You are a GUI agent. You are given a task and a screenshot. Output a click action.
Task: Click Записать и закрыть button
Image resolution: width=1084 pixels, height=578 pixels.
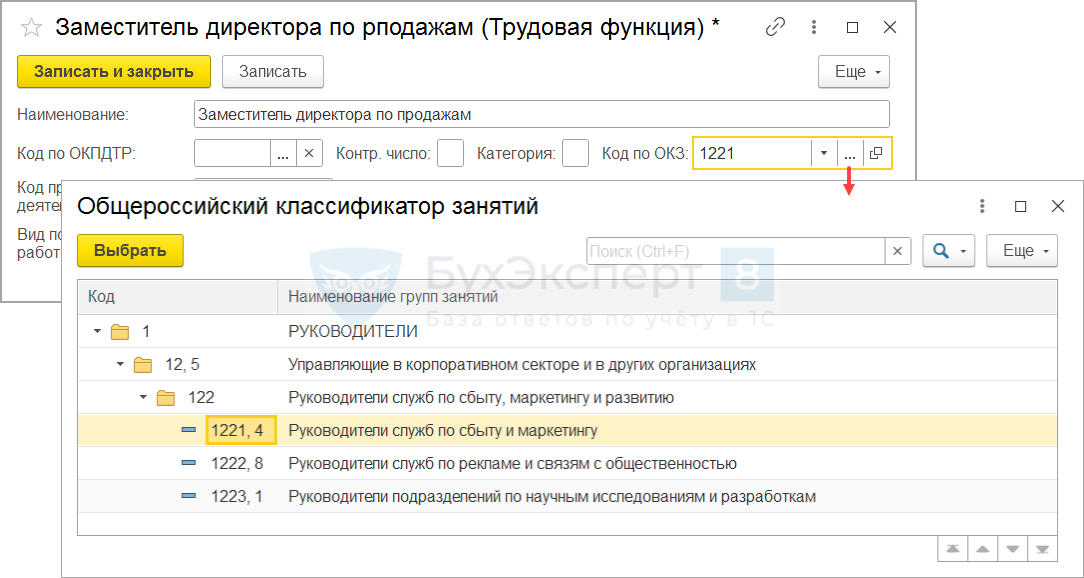(114, 72)
